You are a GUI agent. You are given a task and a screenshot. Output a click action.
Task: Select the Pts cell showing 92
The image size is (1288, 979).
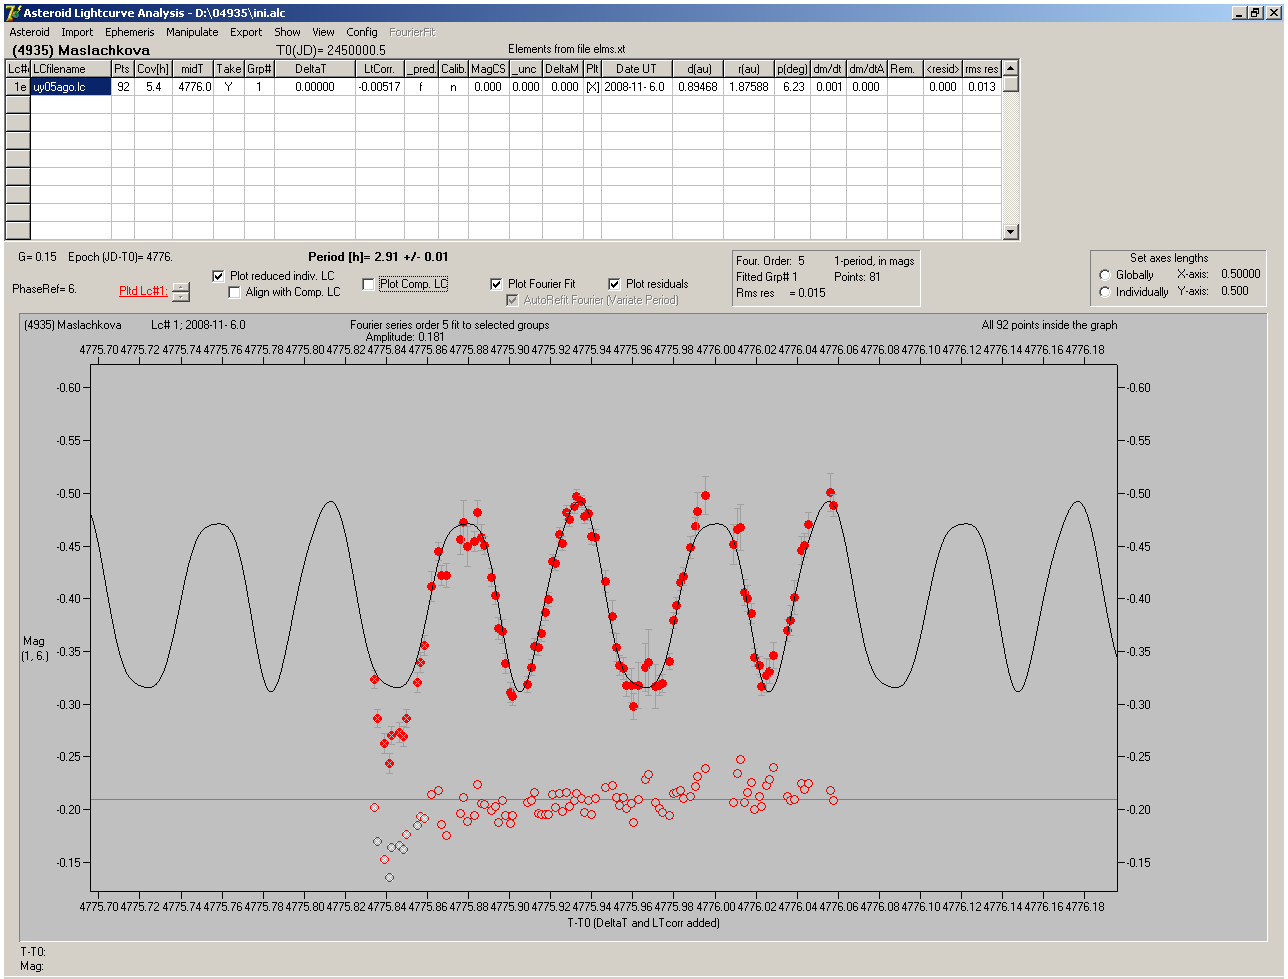click(x=122, y=87)
